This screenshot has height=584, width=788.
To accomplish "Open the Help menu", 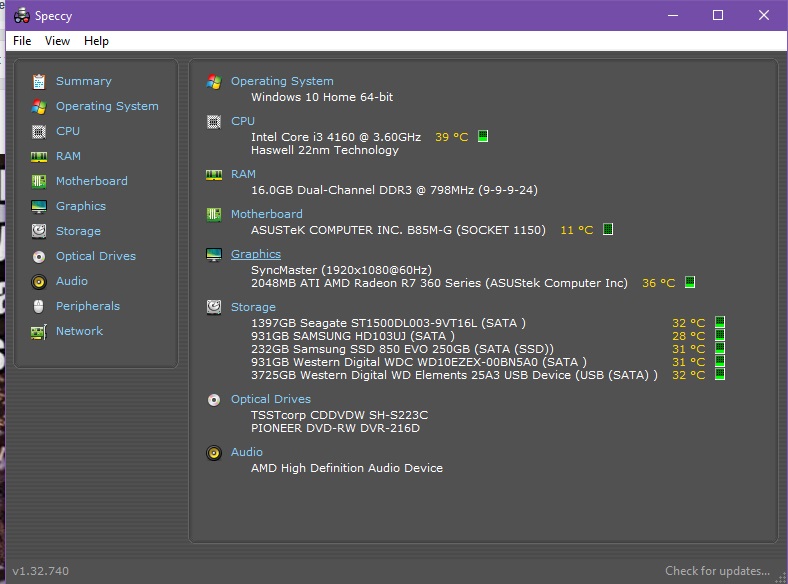I will (x=96, y=41).
